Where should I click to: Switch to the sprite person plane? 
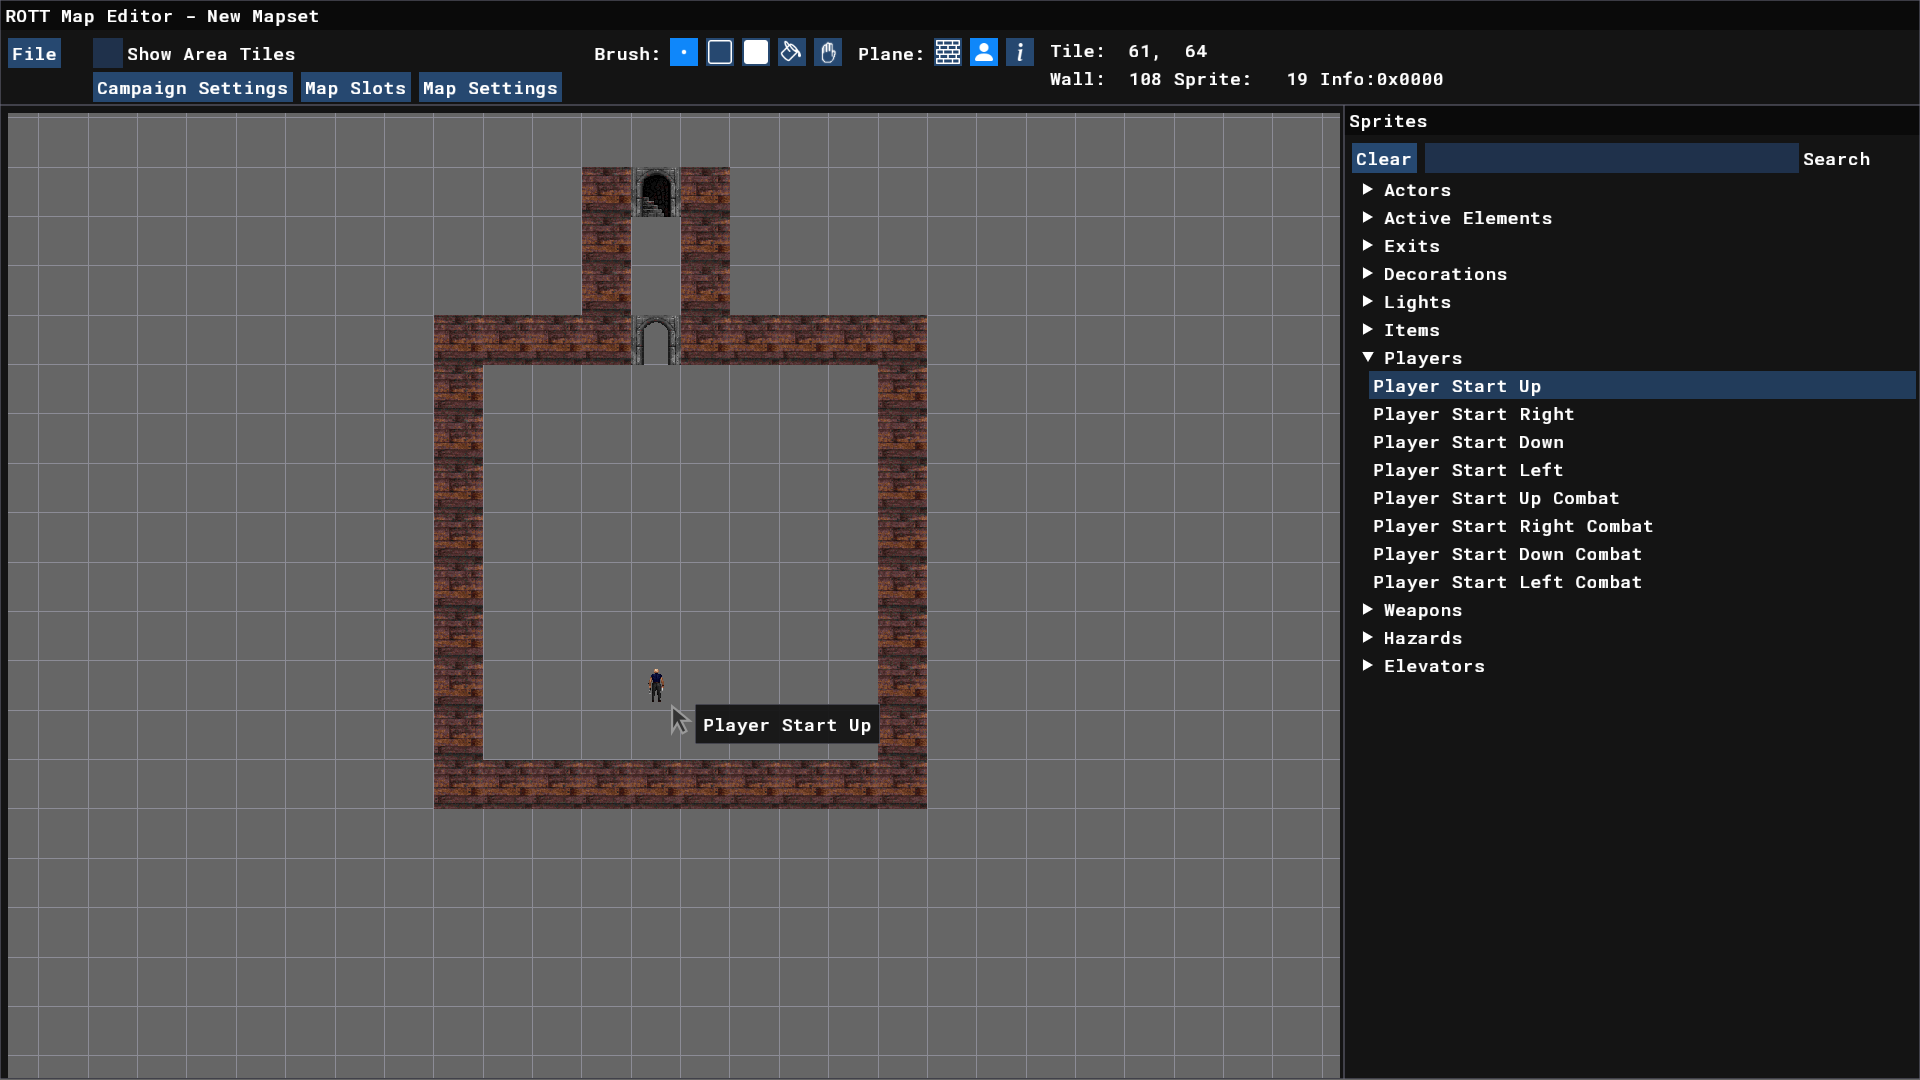(x=984, y=53)
